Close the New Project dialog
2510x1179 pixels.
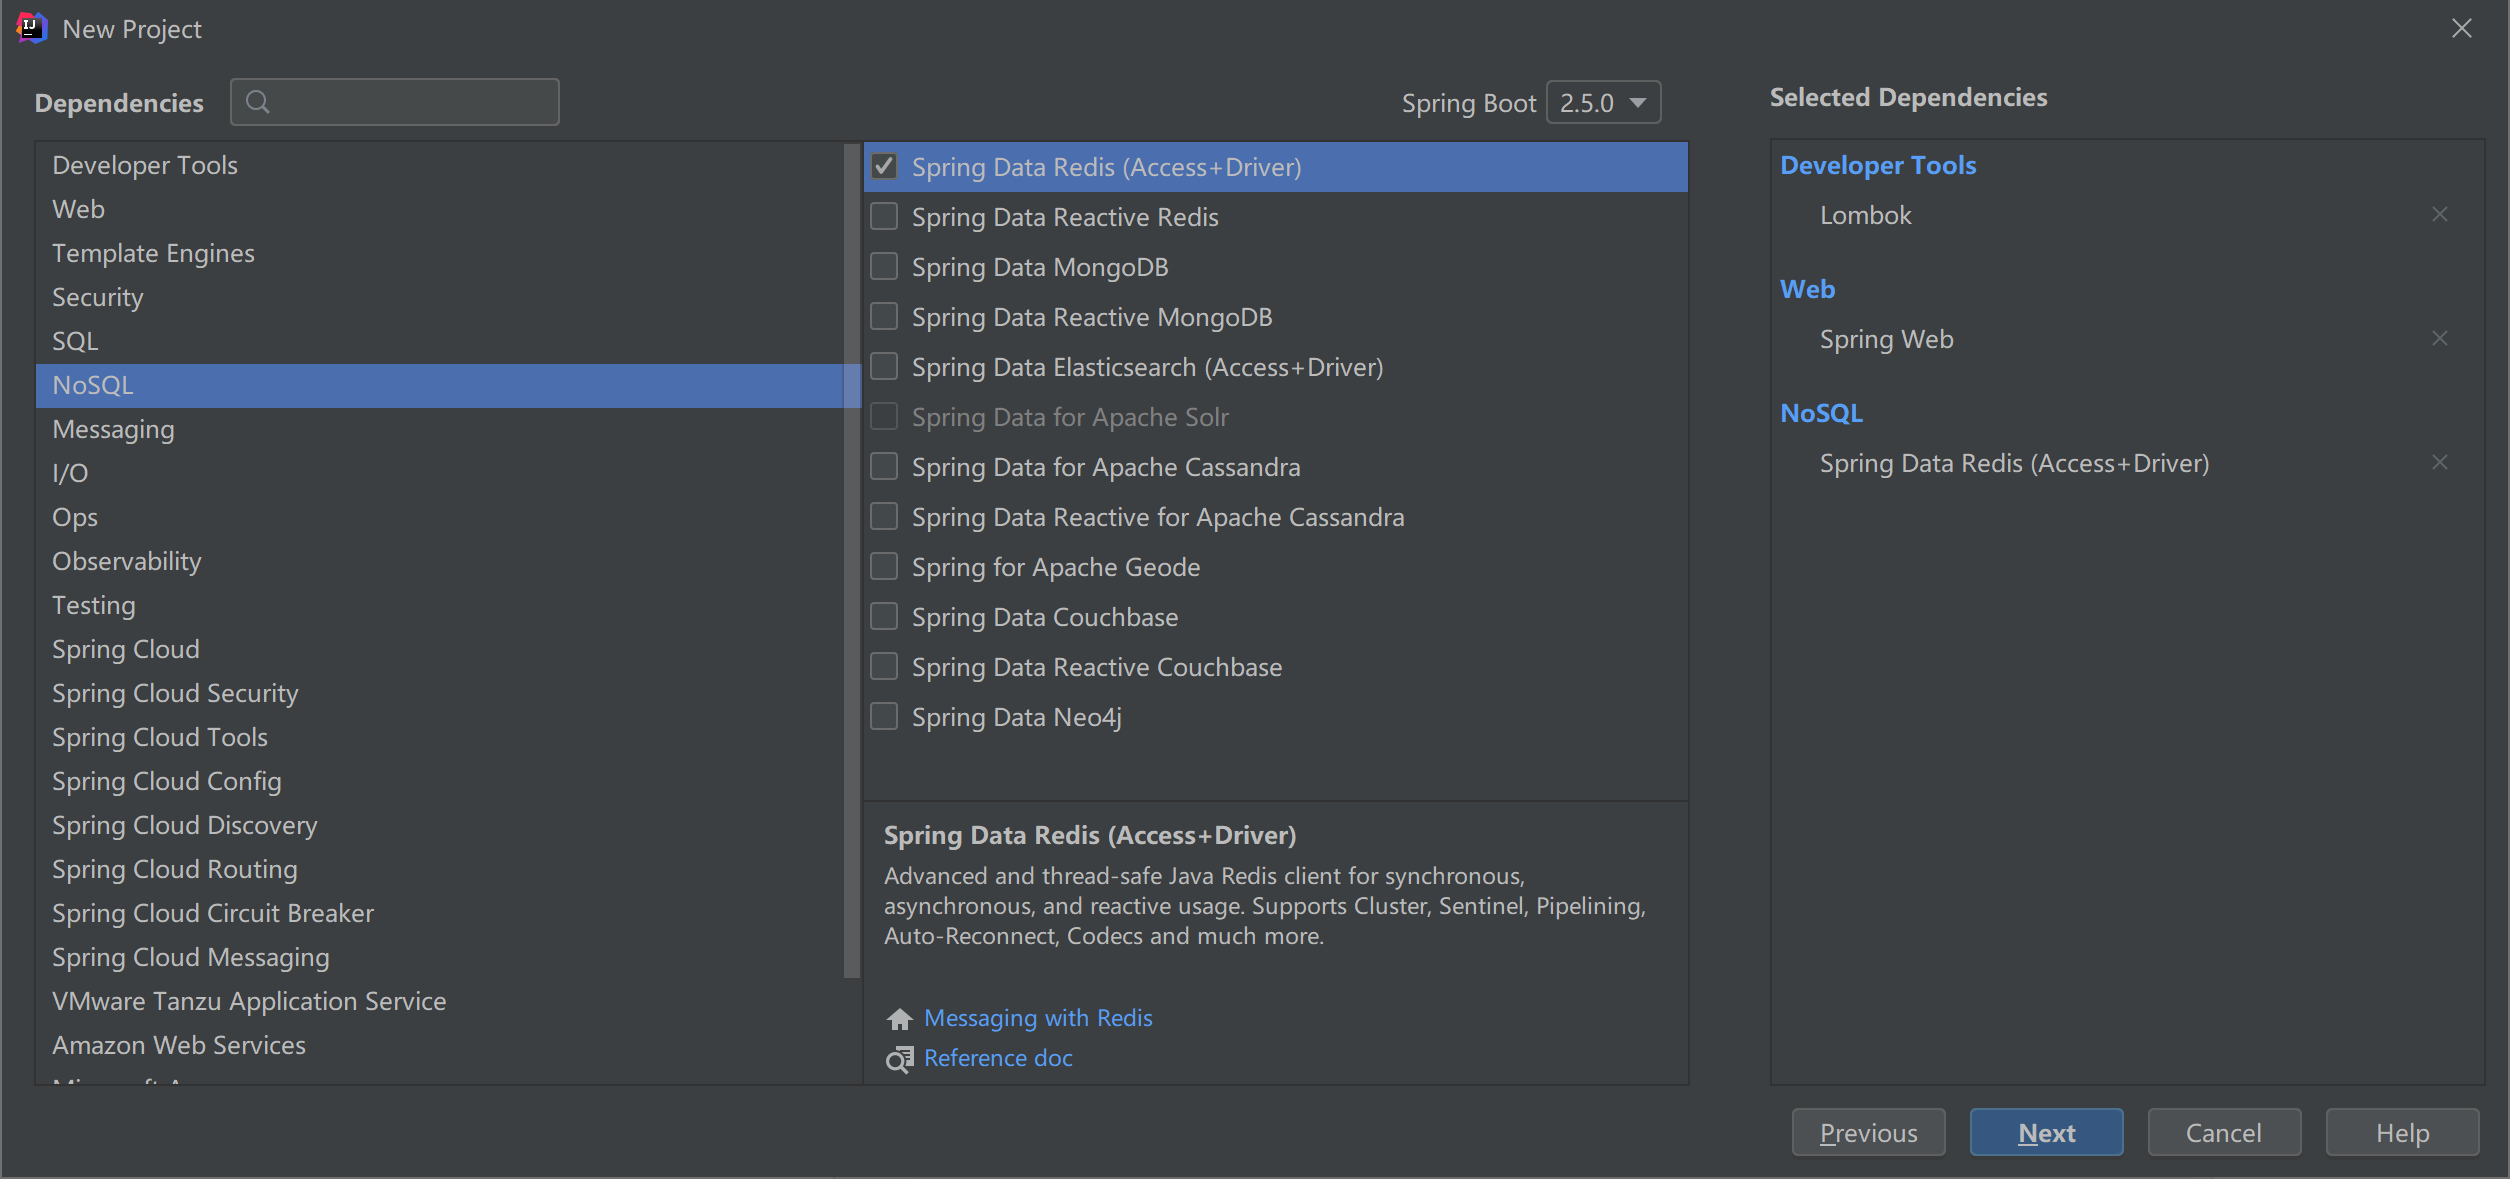pyautogui.click(x=2461, y=28)
